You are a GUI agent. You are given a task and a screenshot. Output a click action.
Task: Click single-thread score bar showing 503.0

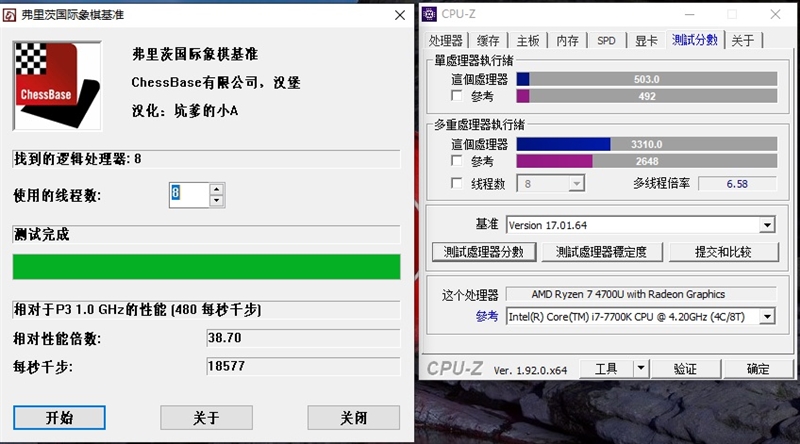pyautogui.click(x=647, y=79)
